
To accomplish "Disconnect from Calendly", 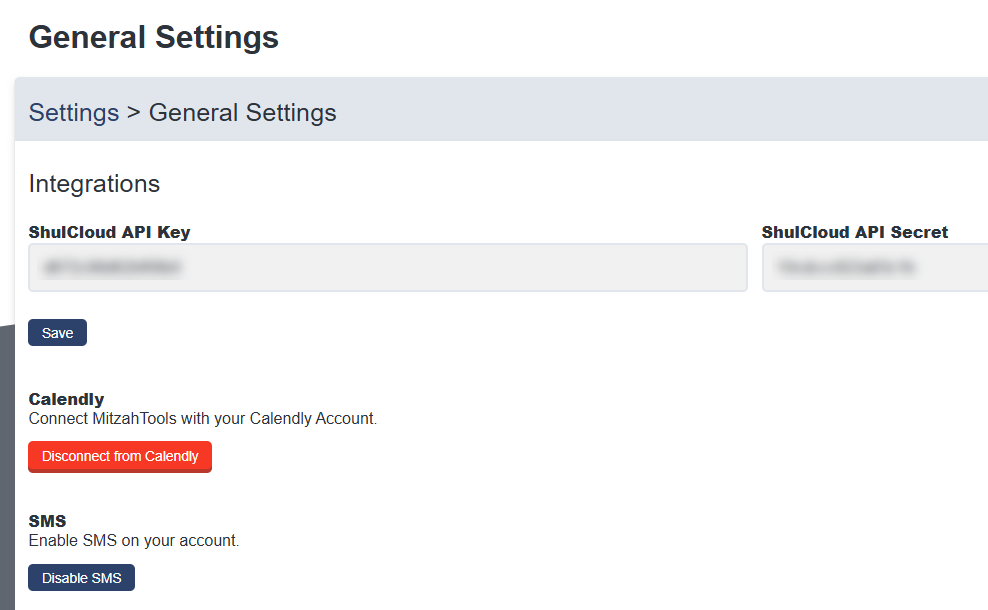I will tap(119, 456).
